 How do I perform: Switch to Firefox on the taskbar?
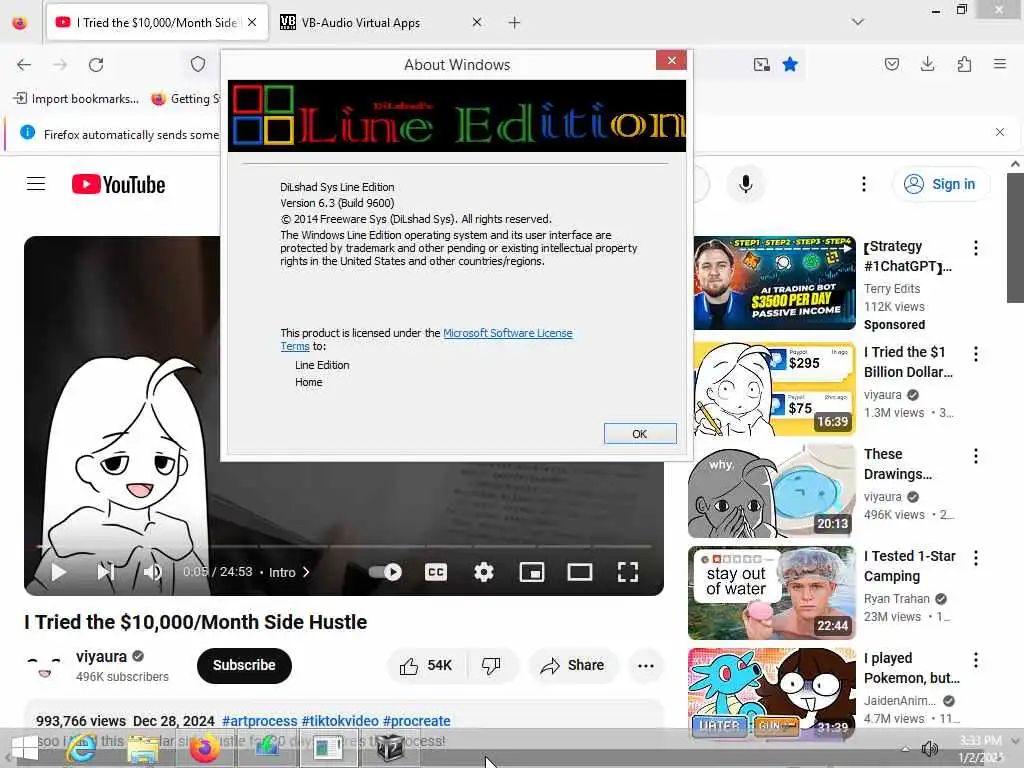point(204,748)
